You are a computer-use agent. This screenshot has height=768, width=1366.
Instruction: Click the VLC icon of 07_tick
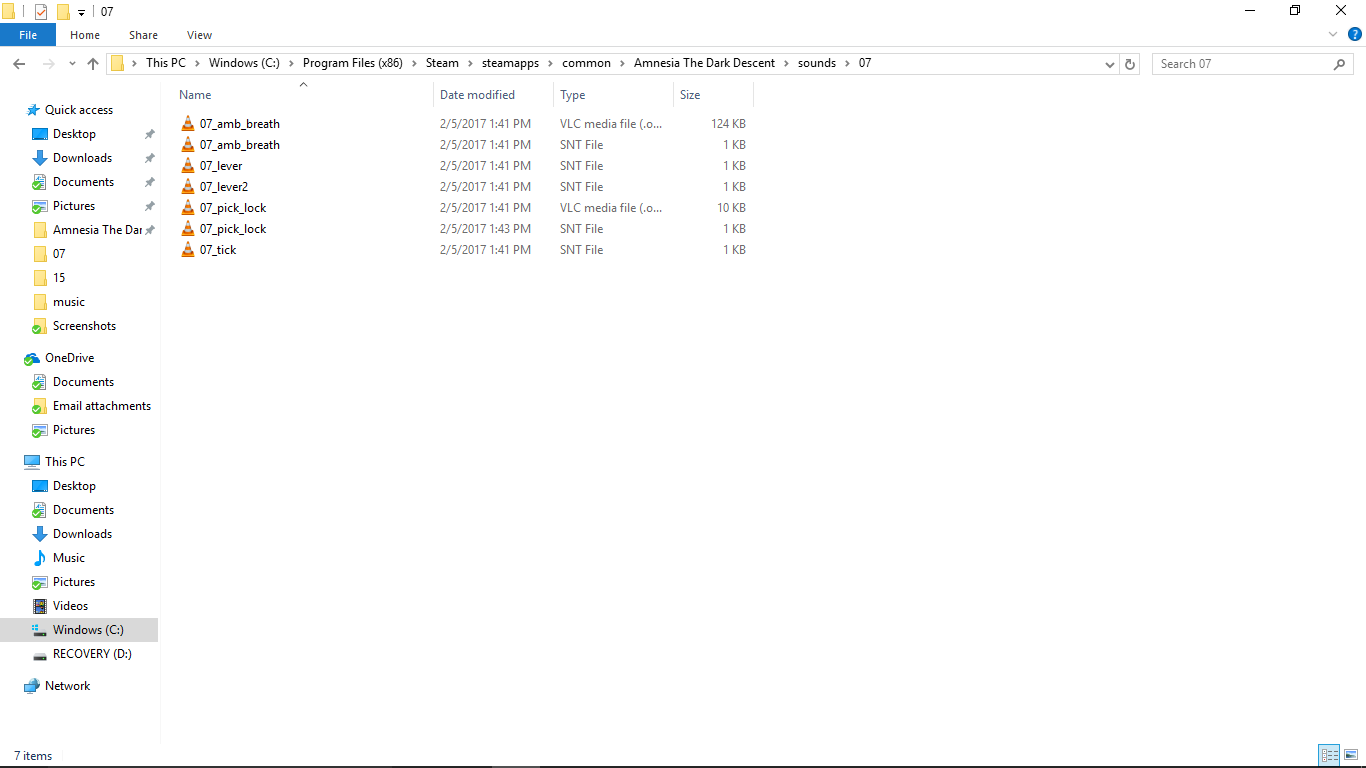188,250
